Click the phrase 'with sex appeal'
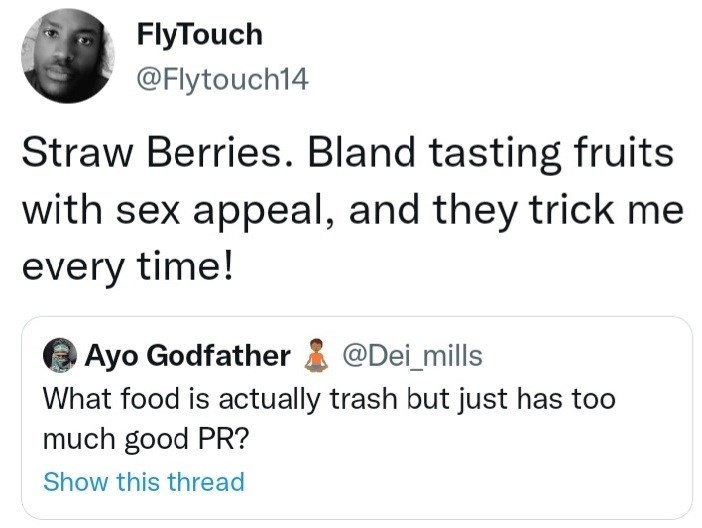Screen dimensions: 702x528 [173, 211]
